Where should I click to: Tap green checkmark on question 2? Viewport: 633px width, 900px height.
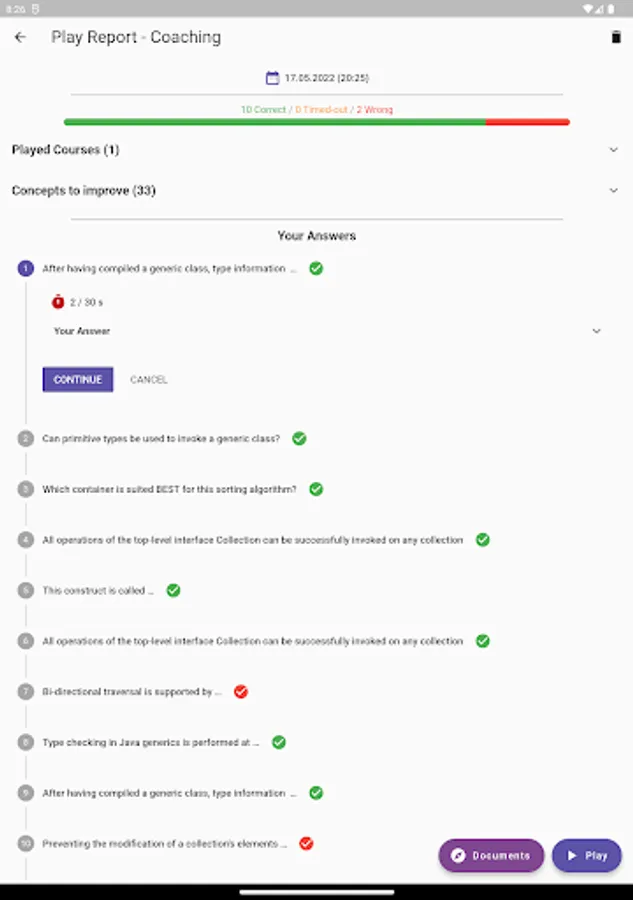tap(299, 438)
